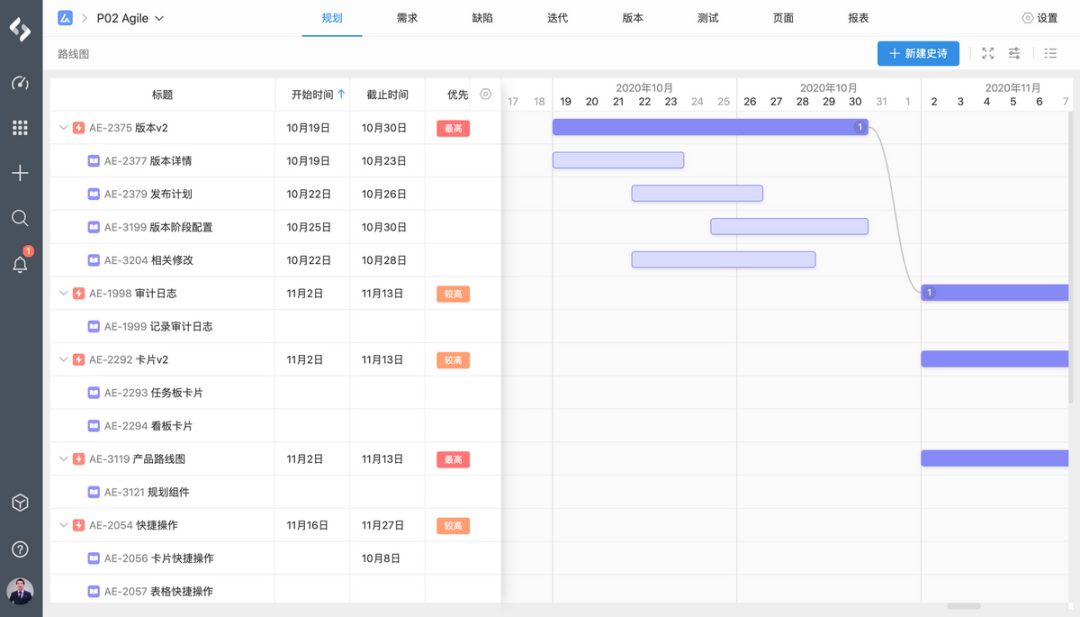This screenshot has height=617, width=1080.
Task: Collapse the AE-2375 版本v2 epic
Action: pos(62,128)
